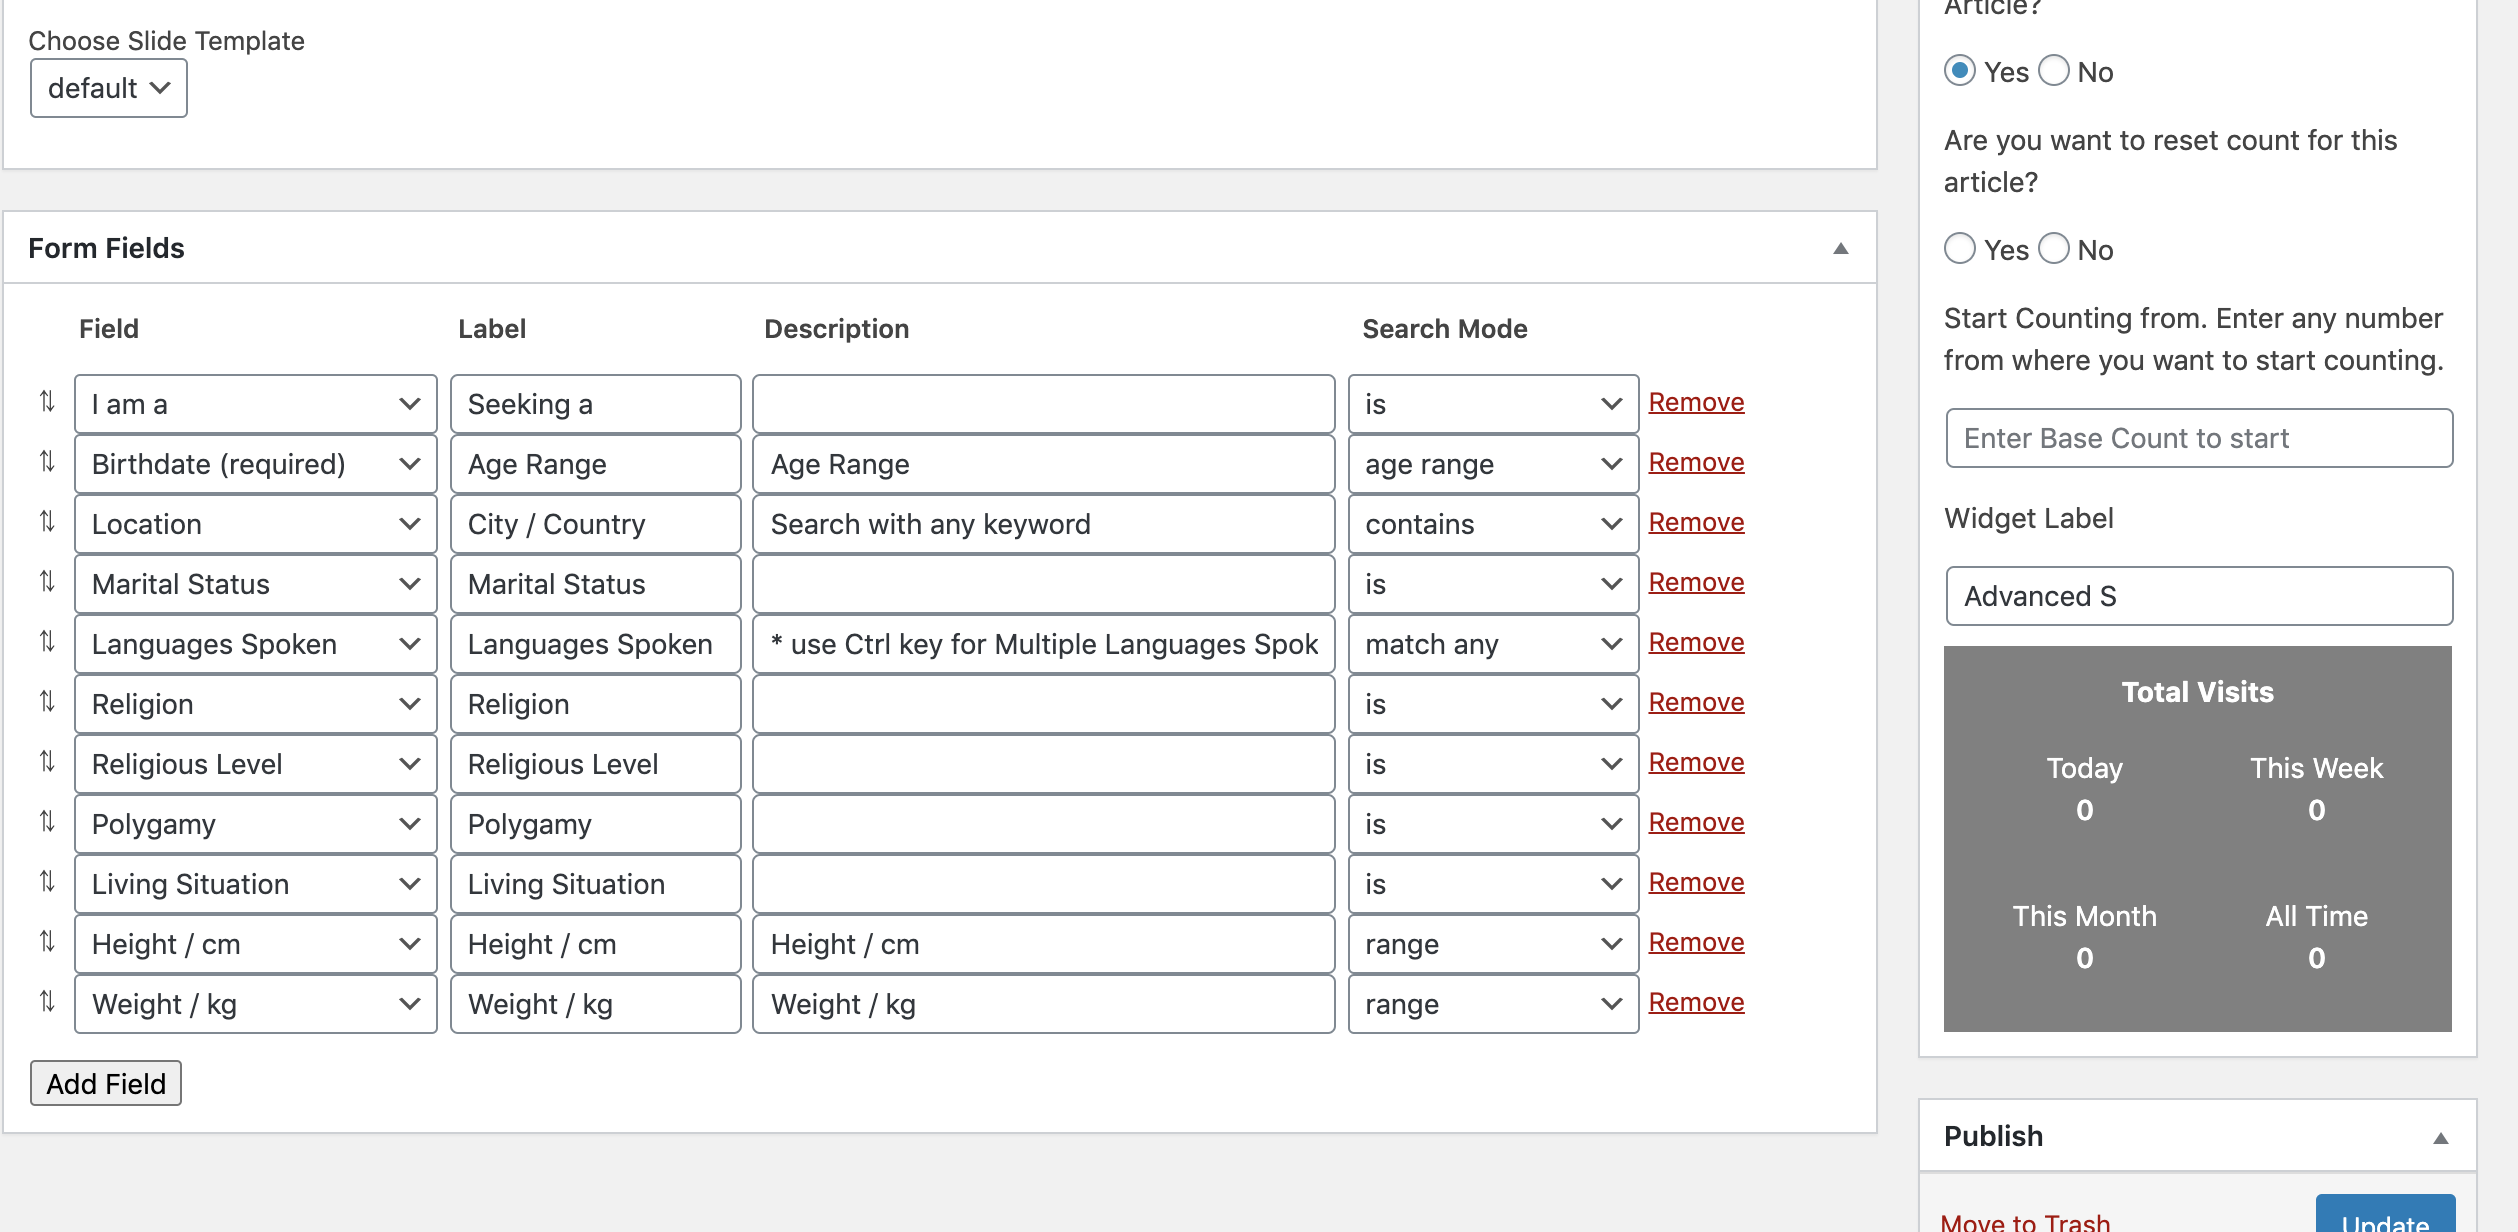
Task: Click the Update button
Action: (2385, 1215)
